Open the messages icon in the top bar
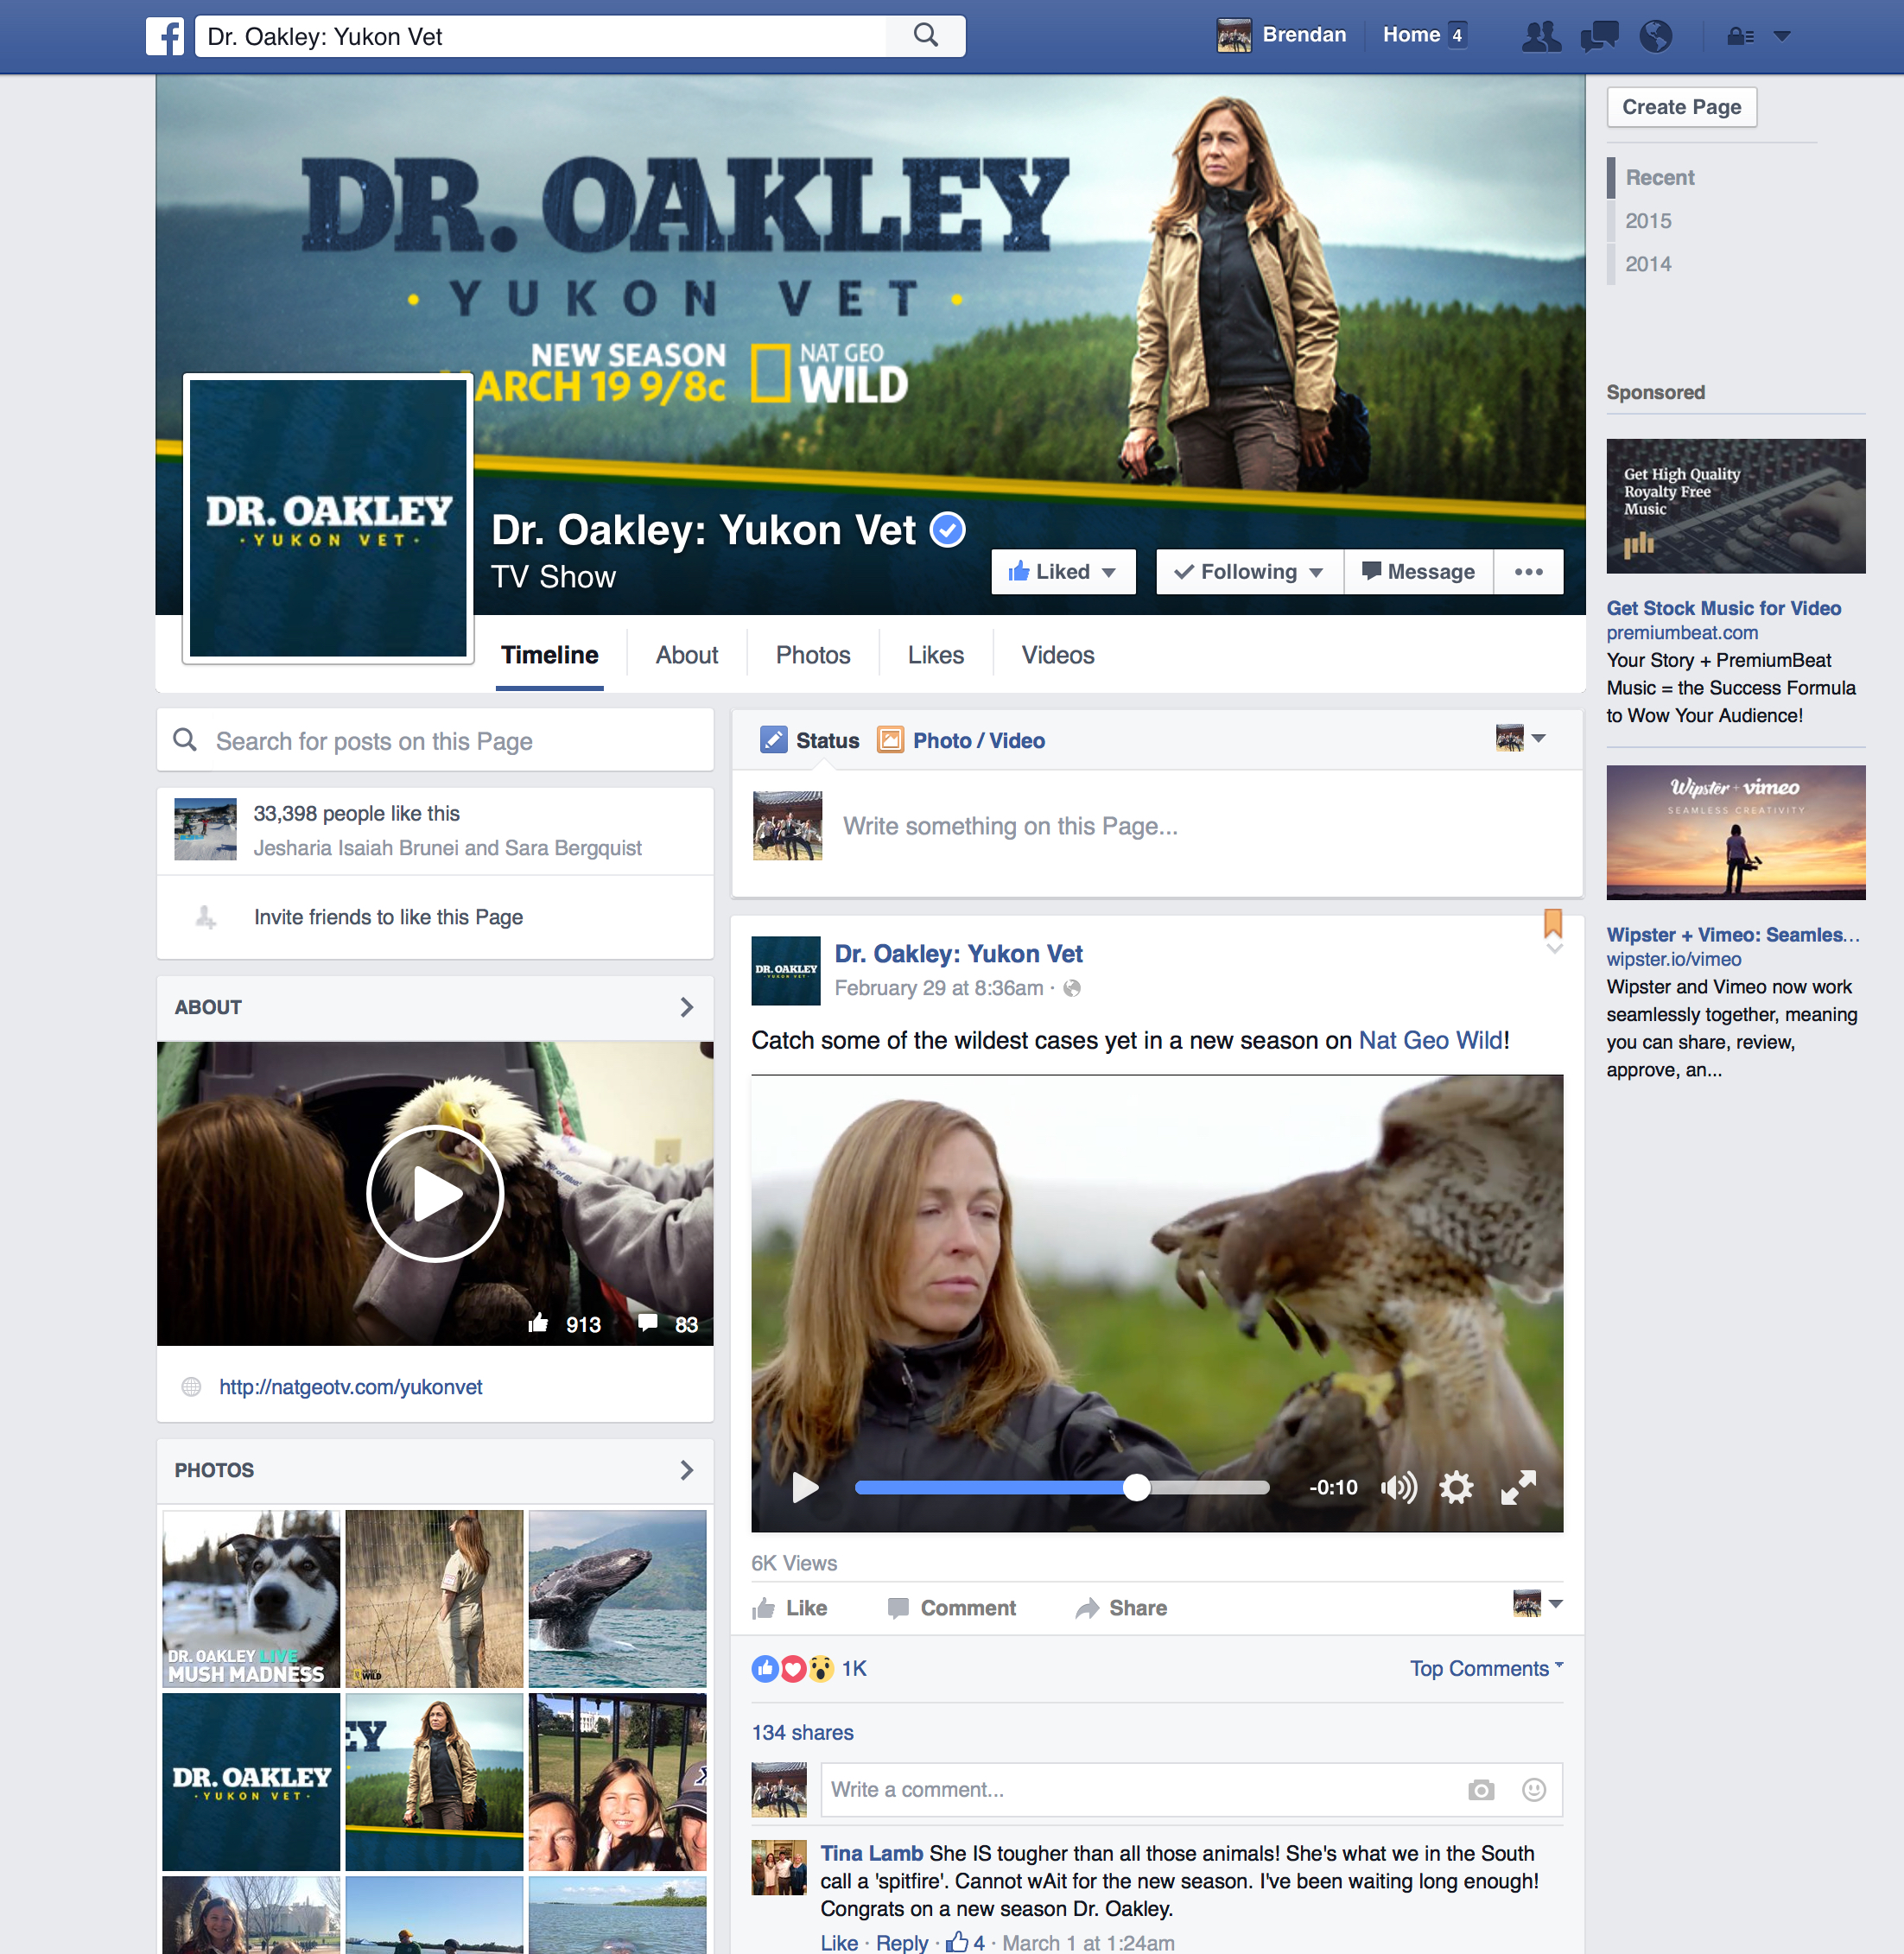The width and height of the screenshot is (1904, 1954). pos(1599,36)
